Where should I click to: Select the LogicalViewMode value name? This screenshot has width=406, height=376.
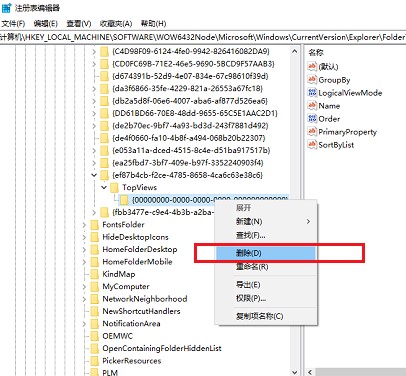click(350, 93)
